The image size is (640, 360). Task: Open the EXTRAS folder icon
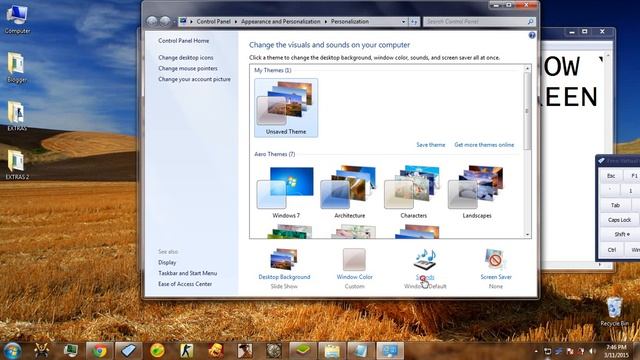17,116
